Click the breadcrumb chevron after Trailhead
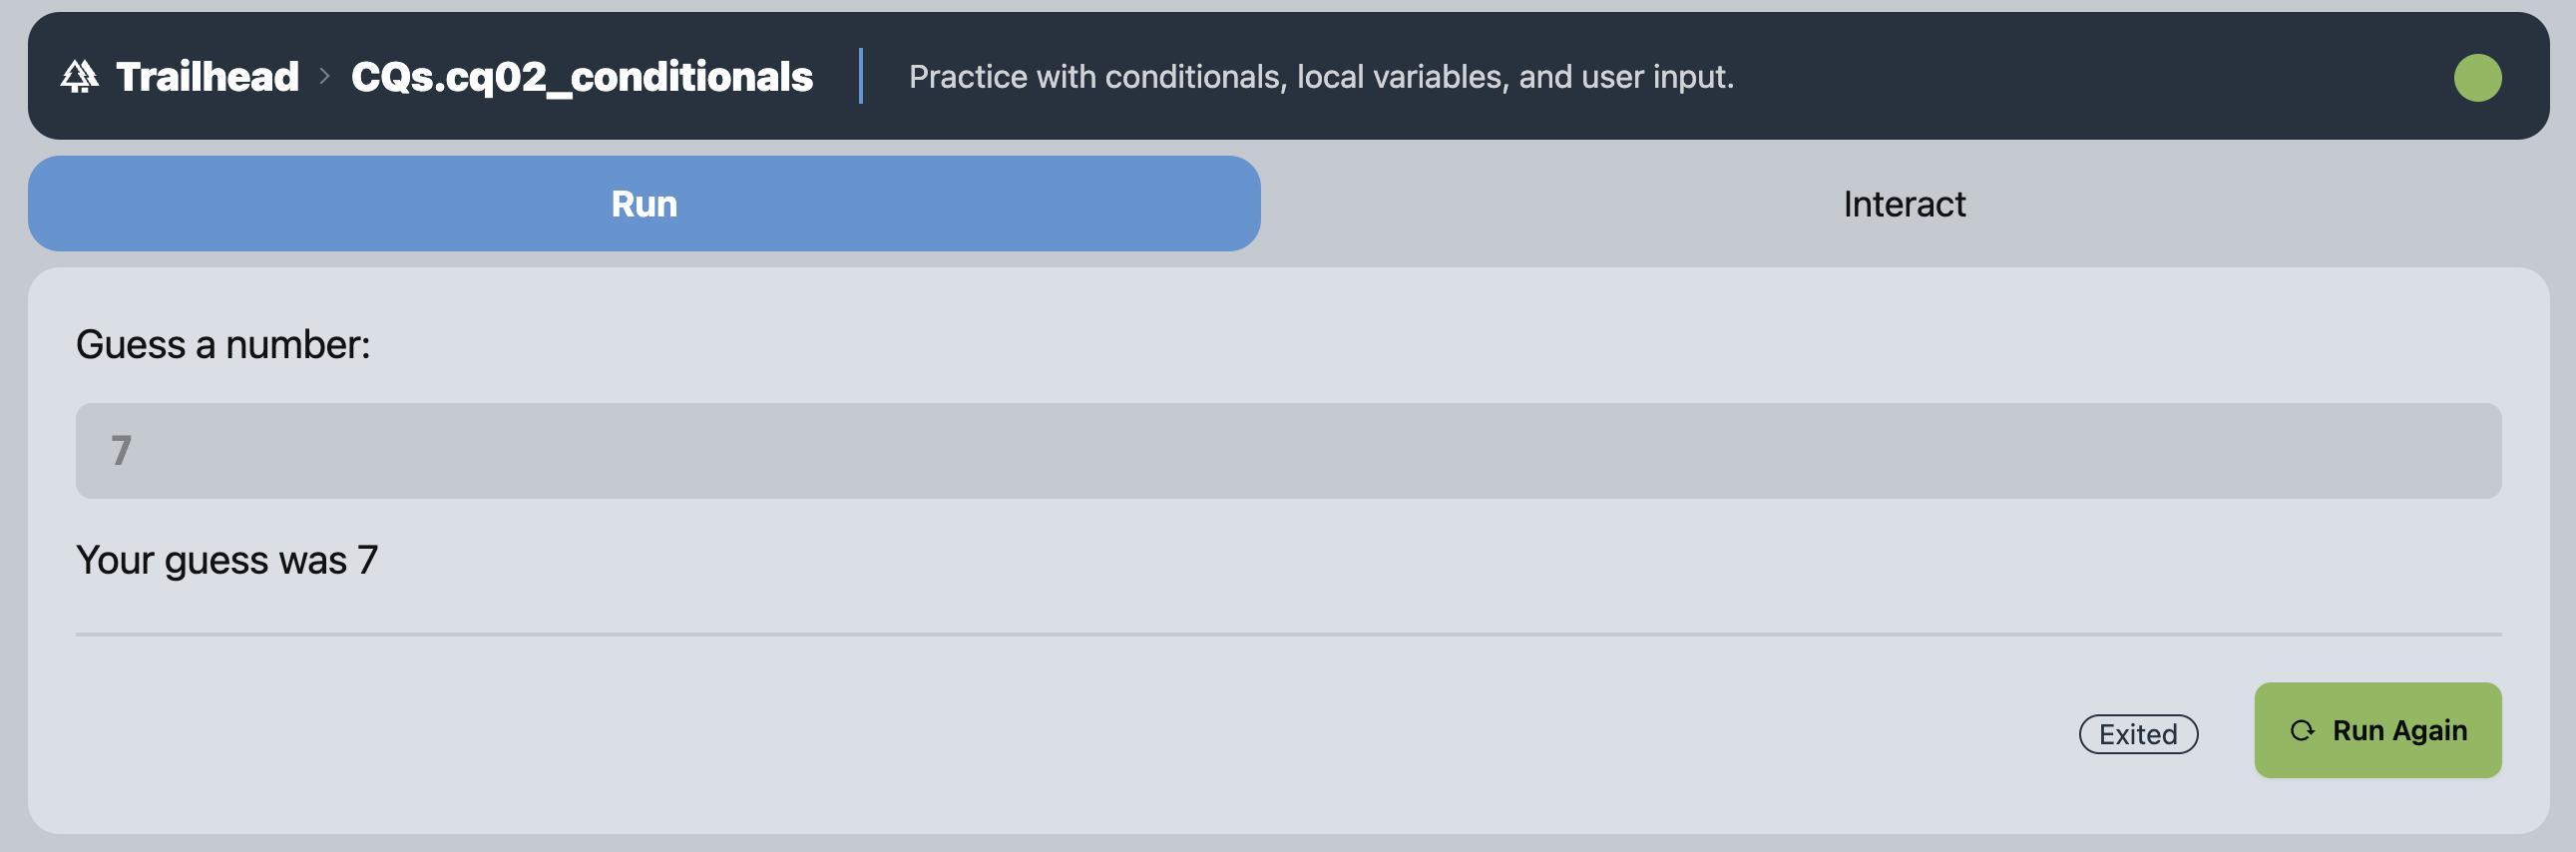Image resolution: width=2576 pixels, height=852 pixels. click(324, 77)
